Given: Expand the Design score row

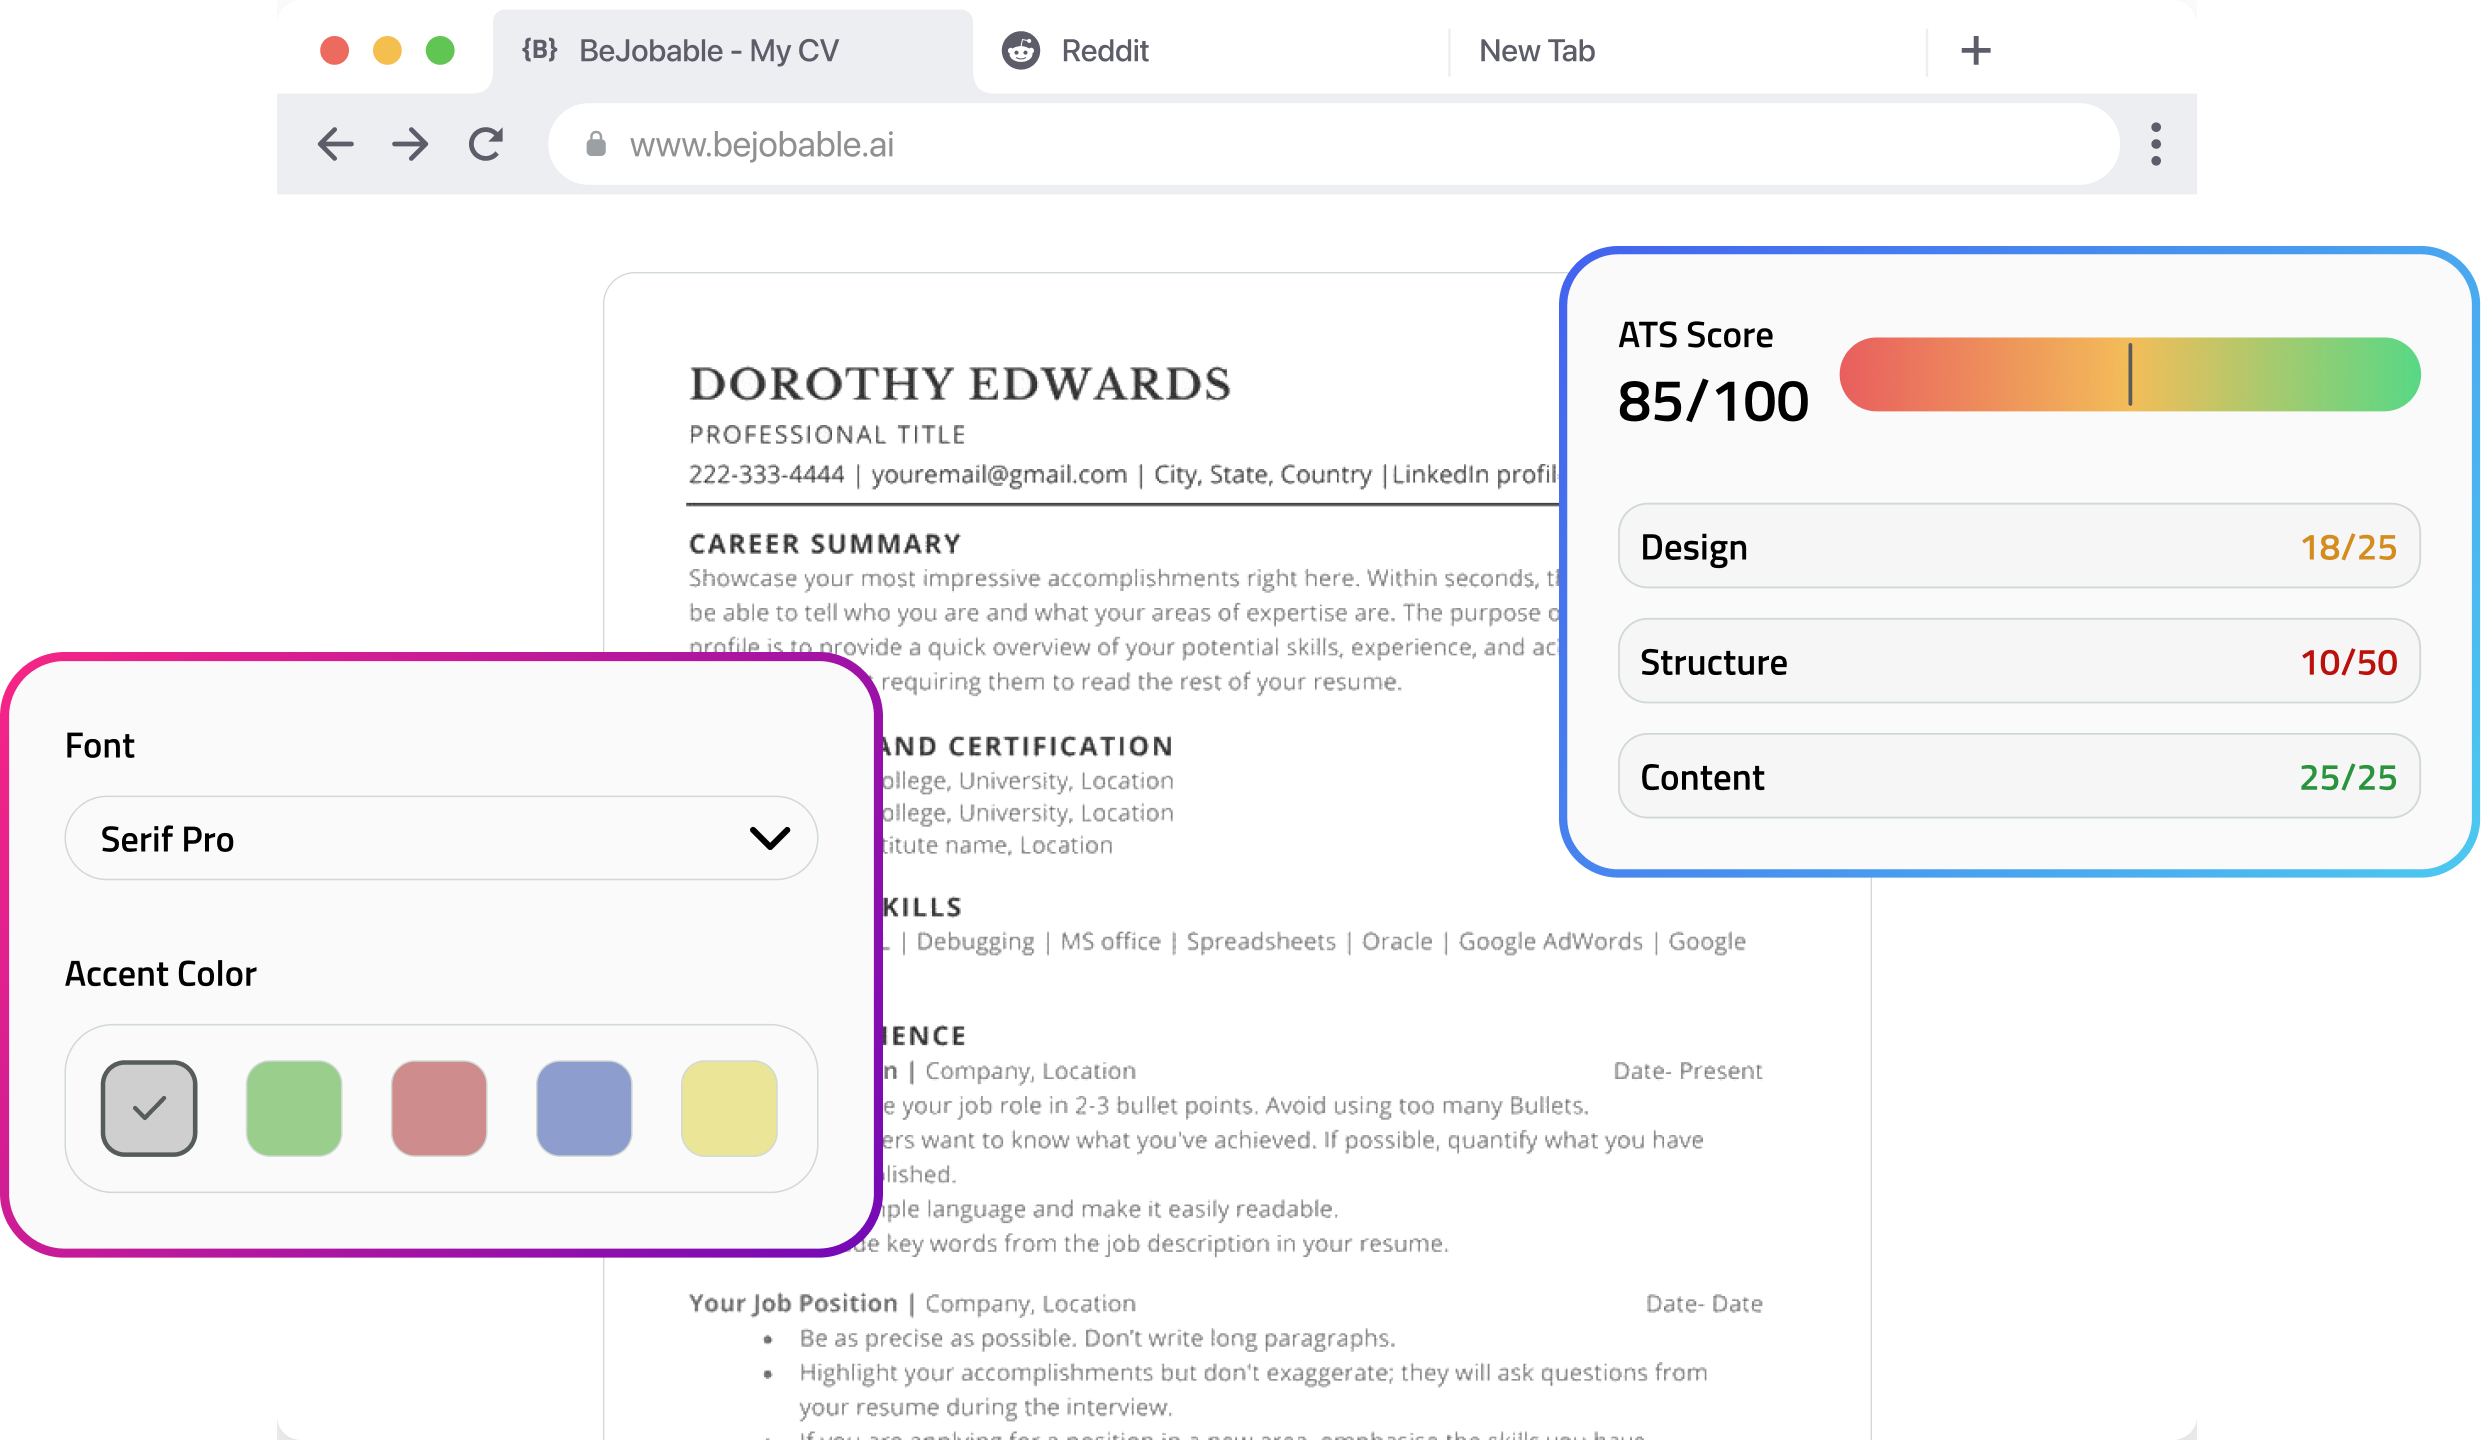Looking at the screenshot, I should pos(2018,546).
